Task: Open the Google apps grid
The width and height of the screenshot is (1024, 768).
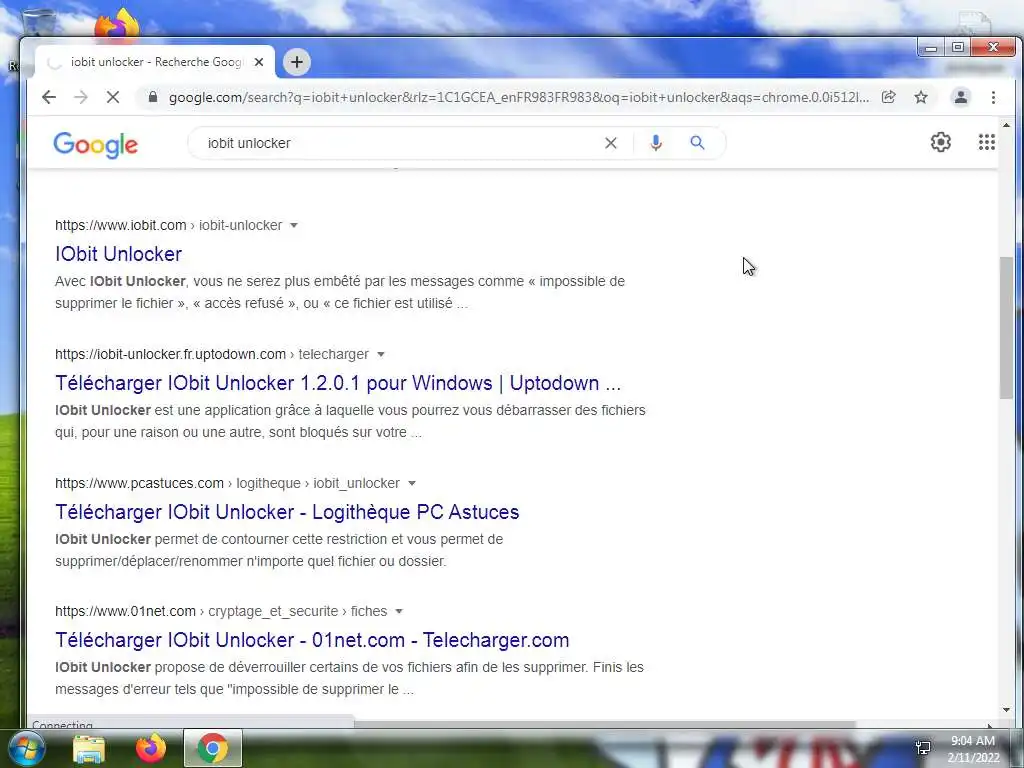Action: [987, 142]
